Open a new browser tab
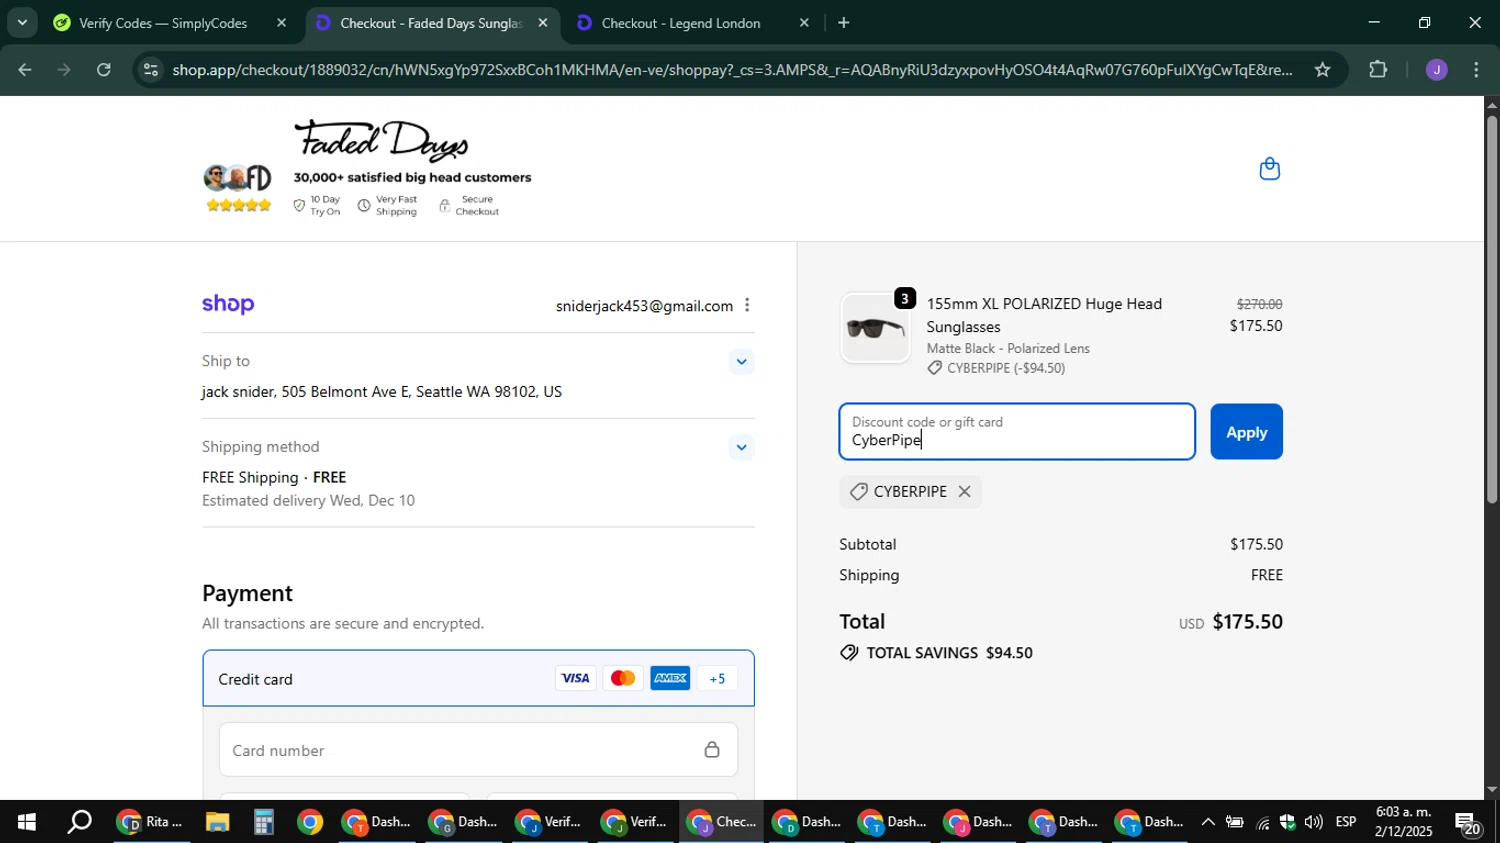Screen dimensions: 1500x843 [844, 23]
